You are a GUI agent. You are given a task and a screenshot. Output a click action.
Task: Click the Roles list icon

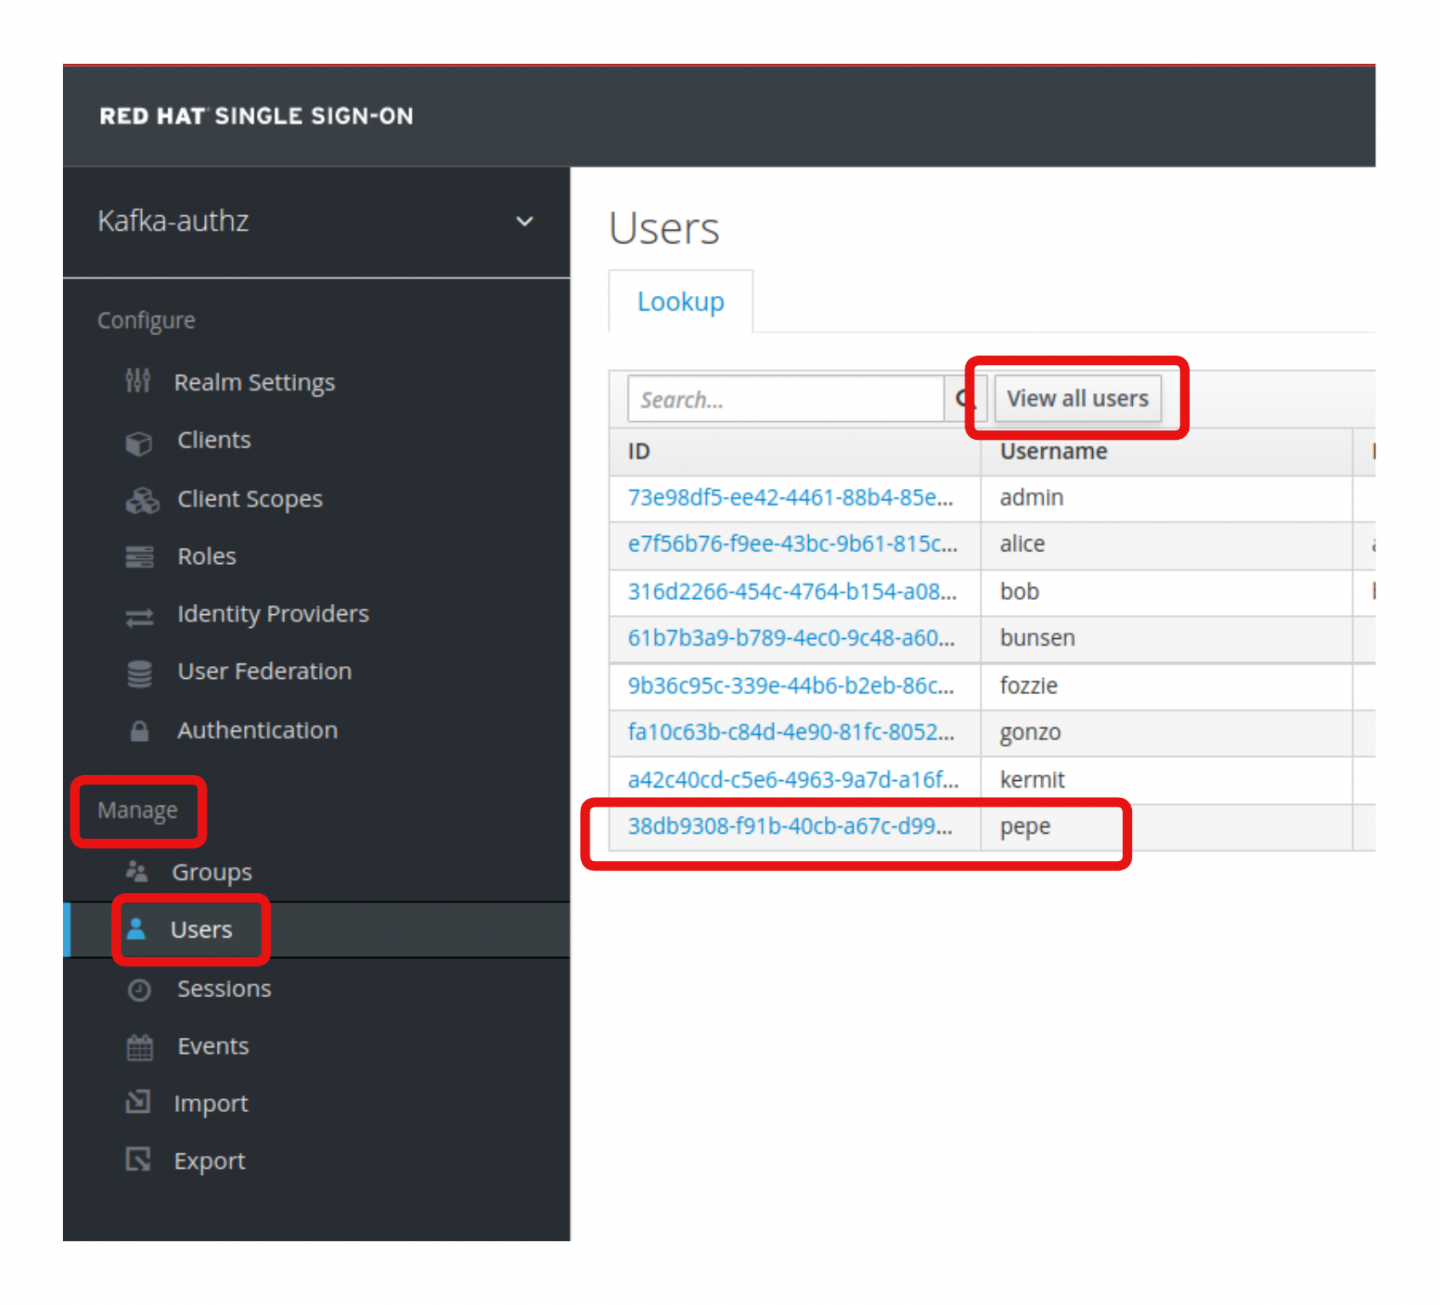(x=139, y=557)
